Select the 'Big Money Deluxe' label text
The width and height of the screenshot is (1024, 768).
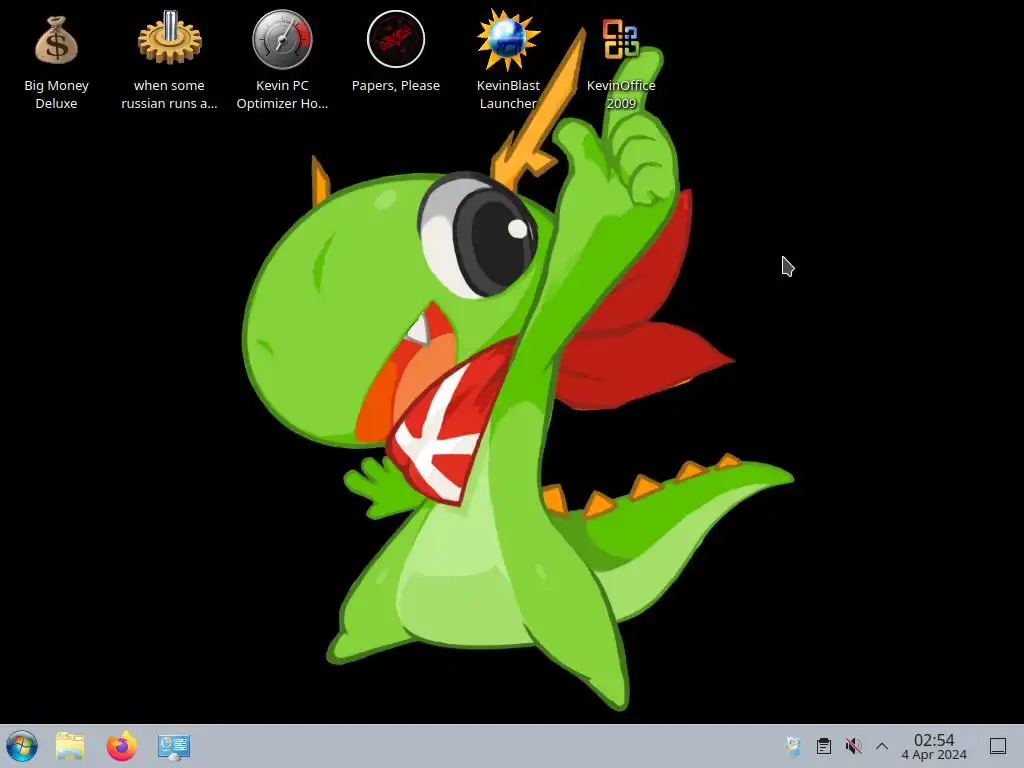point(56,94)
